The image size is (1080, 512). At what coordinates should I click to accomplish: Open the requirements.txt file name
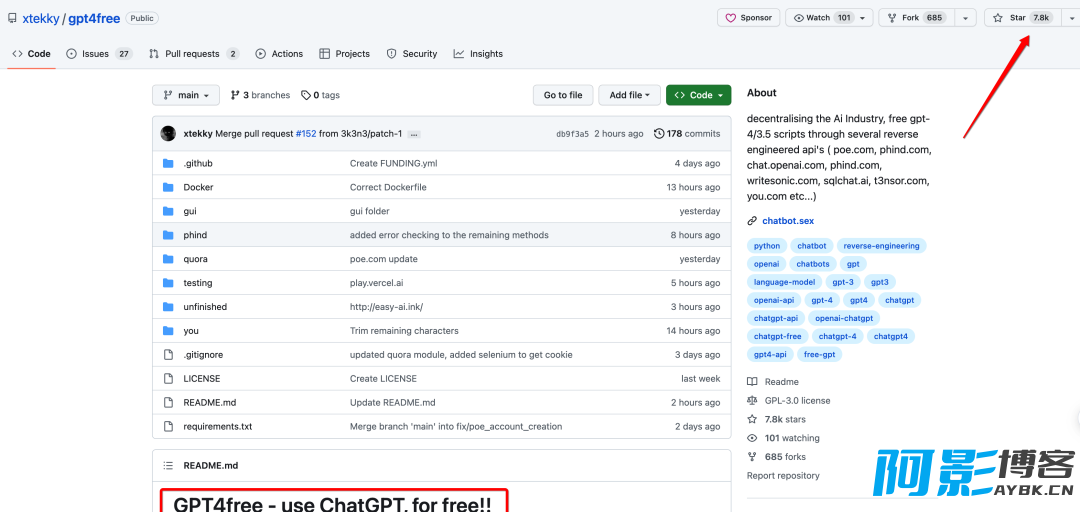tap(218, 427)
